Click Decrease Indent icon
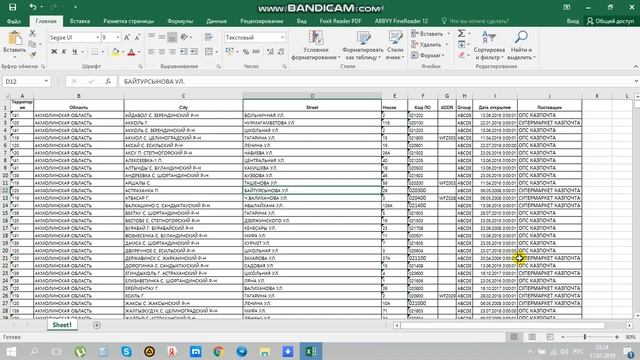Image resolution: width=640 pixels, height=360 pixels. pyautogui.click(x=184, y=52)
